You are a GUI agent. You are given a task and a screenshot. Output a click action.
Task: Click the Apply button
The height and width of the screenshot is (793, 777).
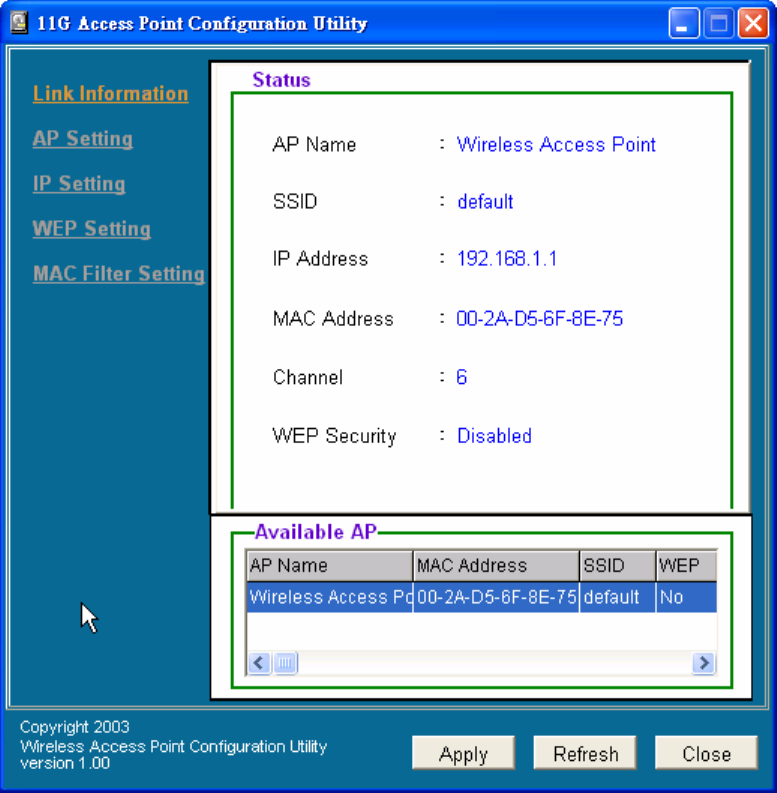(x=463, y=754)
